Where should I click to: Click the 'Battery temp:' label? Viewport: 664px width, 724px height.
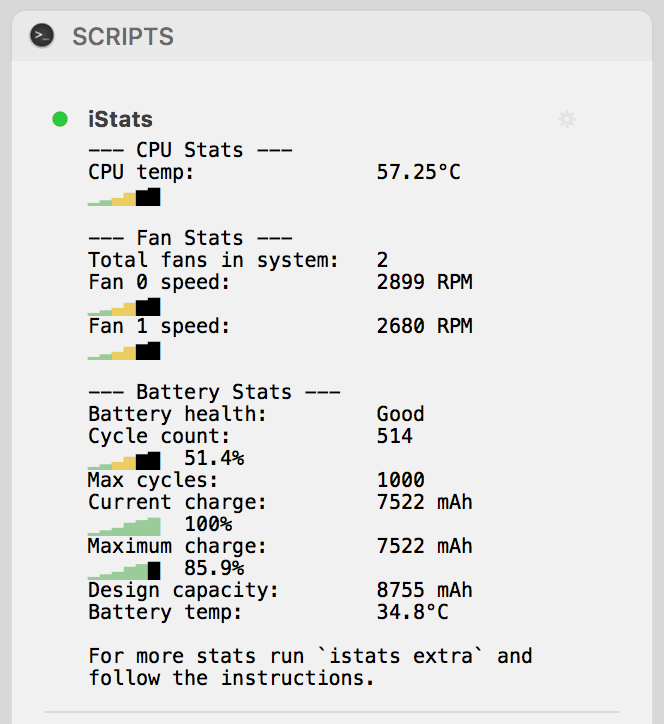(165, 613)
